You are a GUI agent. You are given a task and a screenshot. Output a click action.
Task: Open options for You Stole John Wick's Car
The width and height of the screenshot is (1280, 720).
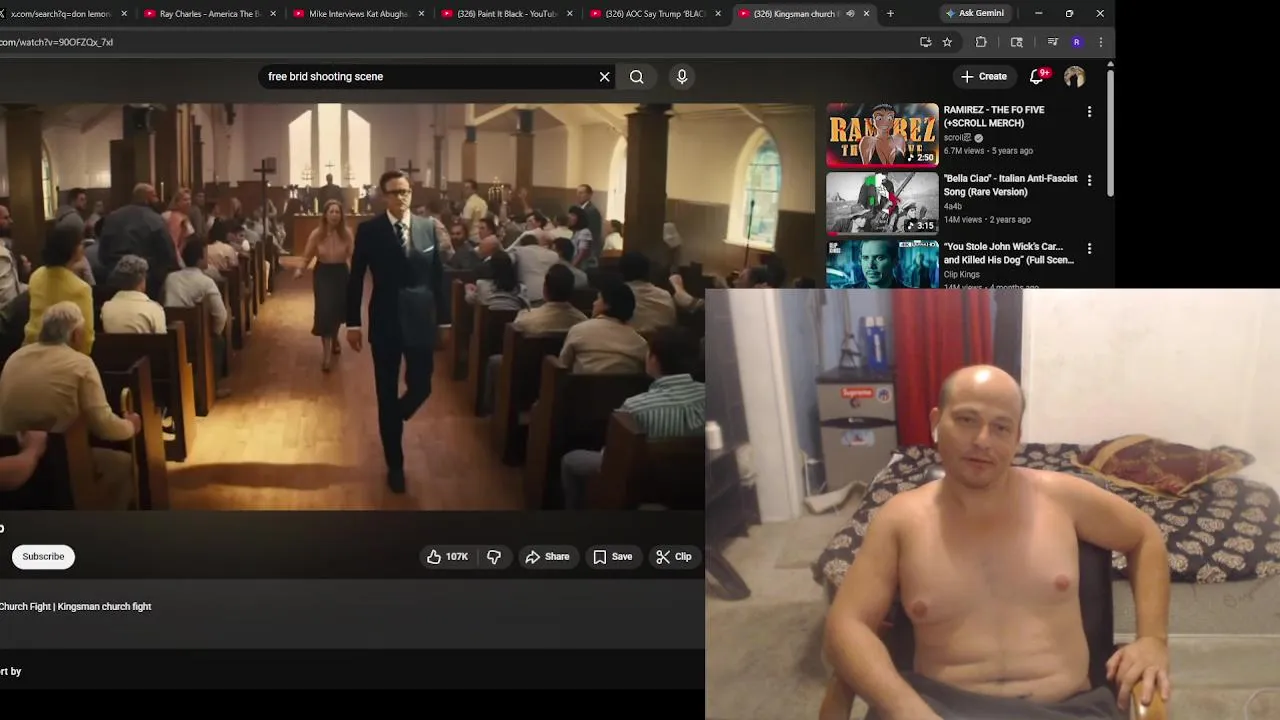[x=1089, y=248]
